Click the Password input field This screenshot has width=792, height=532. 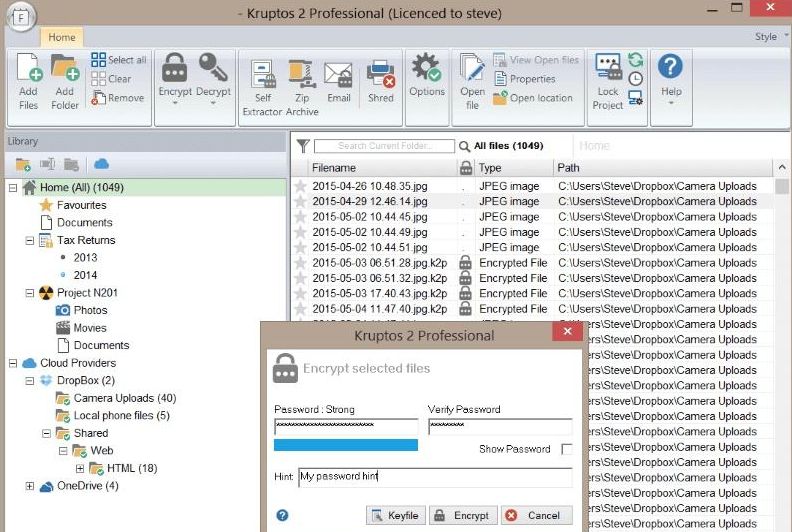(x=346, y=426)
